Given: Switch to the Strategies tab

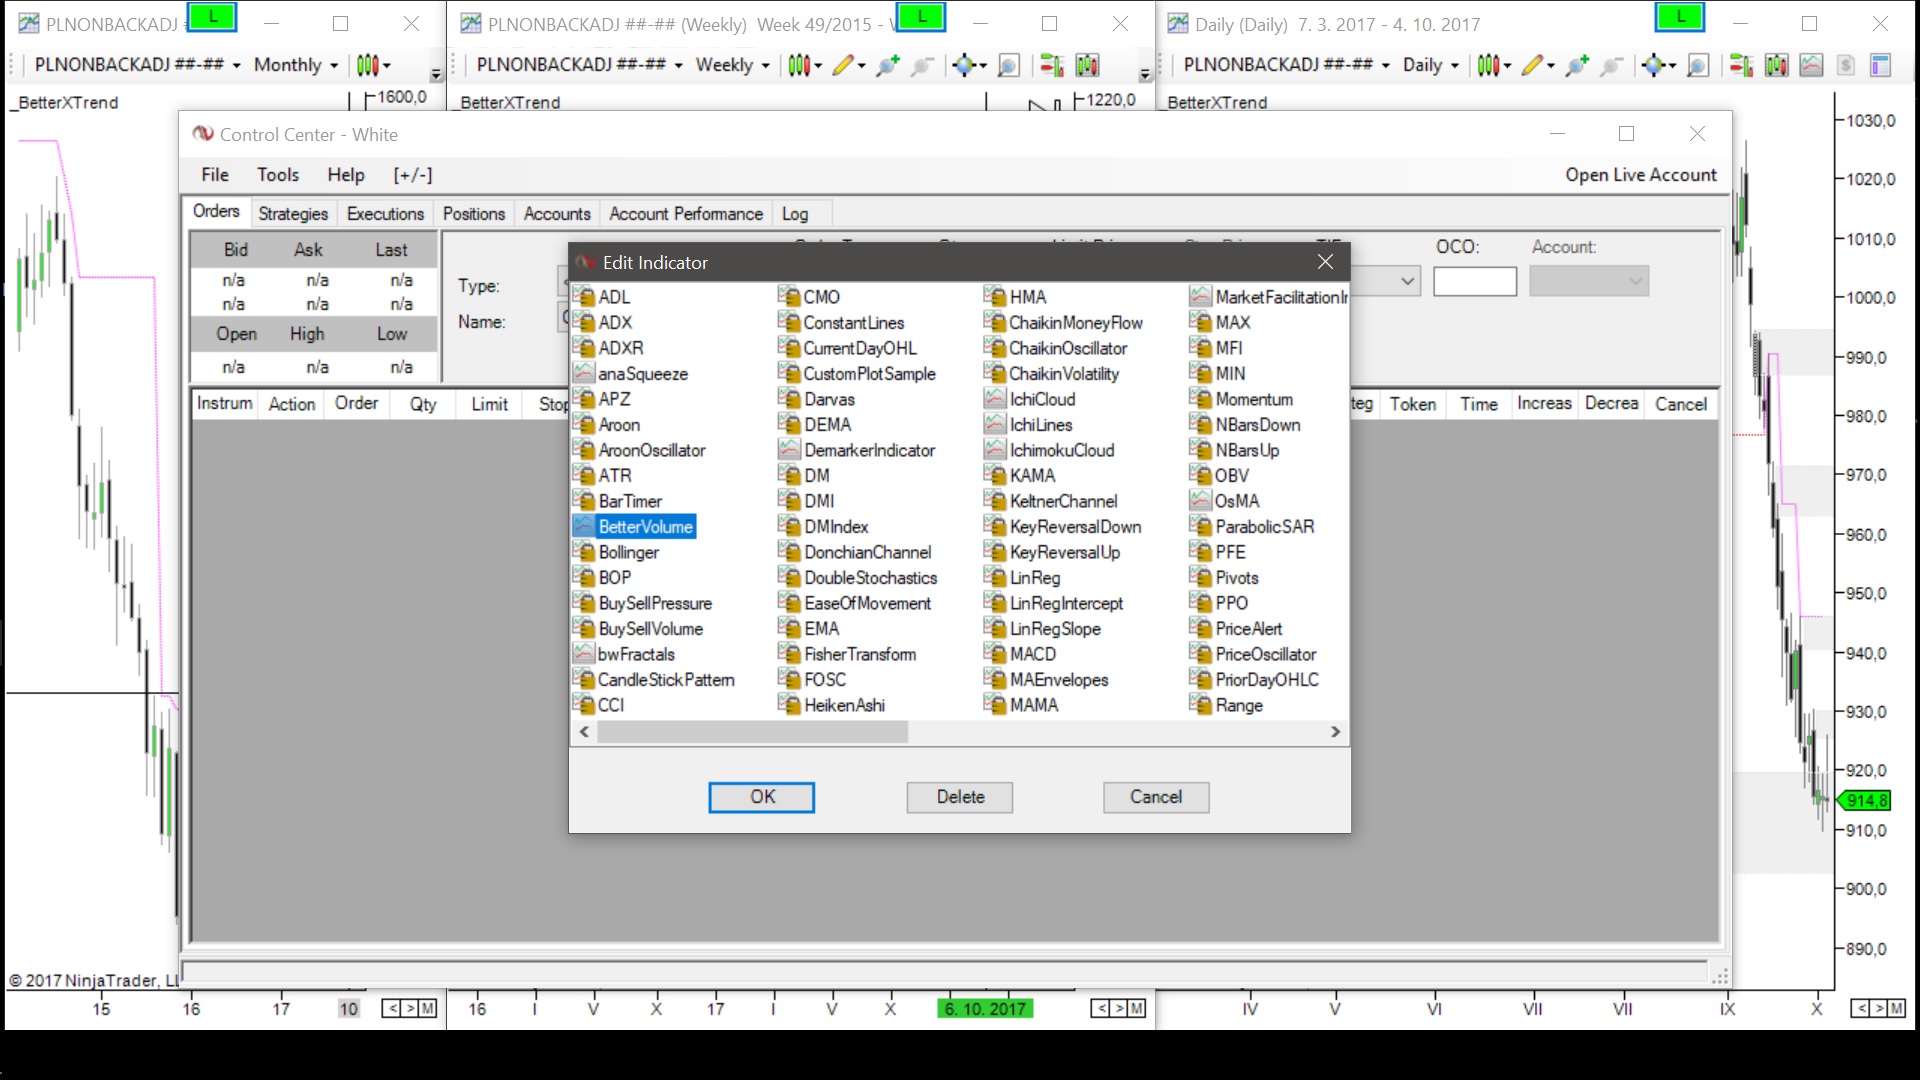Looking at the screenshot, I should click(x=293, y=214).
